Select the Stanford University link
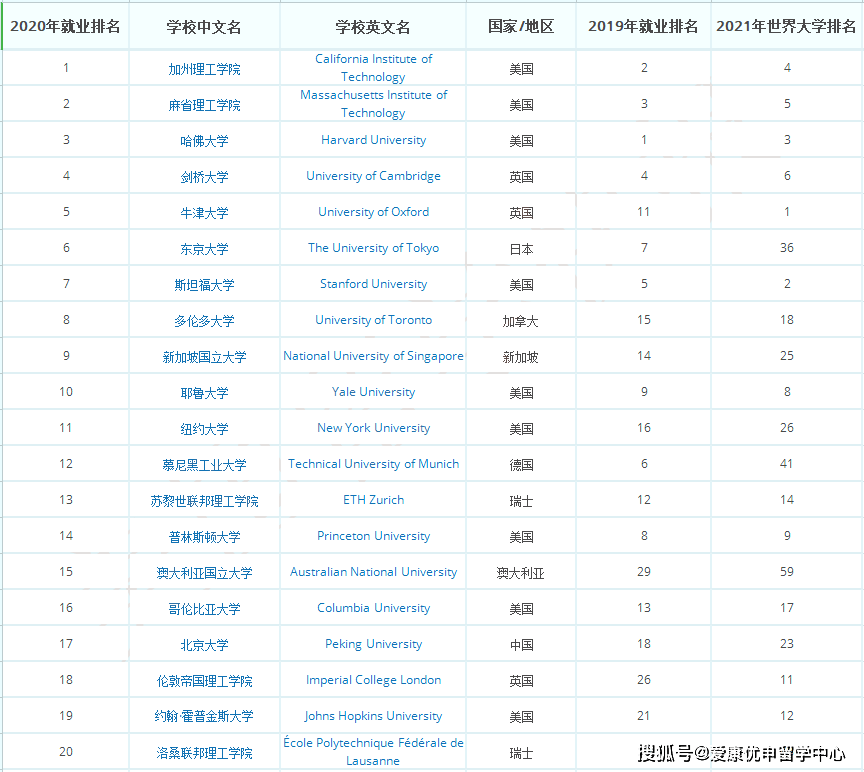Image resolution: width=864 pixels, height=772 pixels. click(373, 284)
